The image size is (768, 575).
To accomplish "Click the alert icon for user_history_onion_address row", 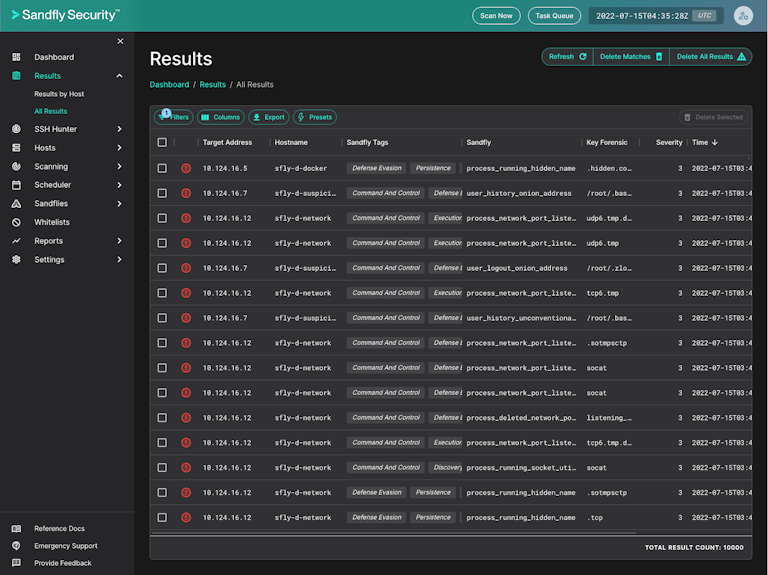I will pyautogui.click(x=186, y=193).
